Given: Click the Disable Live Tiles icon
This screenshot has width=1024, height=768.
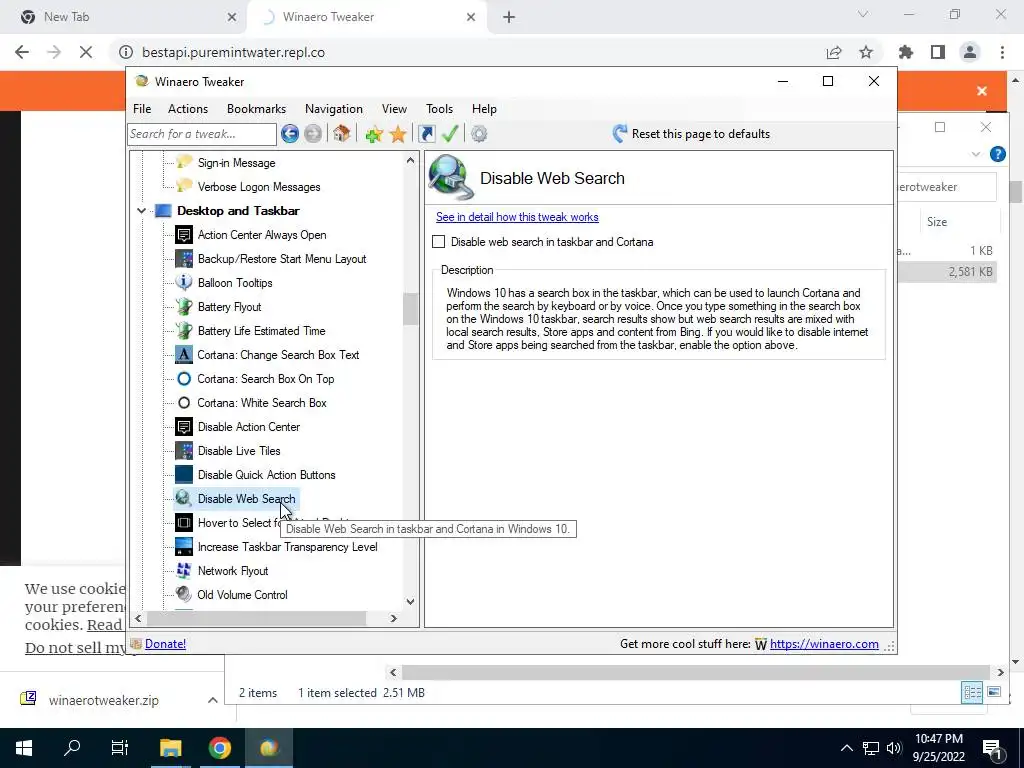Looking at the screenshot, I should (x=184, y=451).
